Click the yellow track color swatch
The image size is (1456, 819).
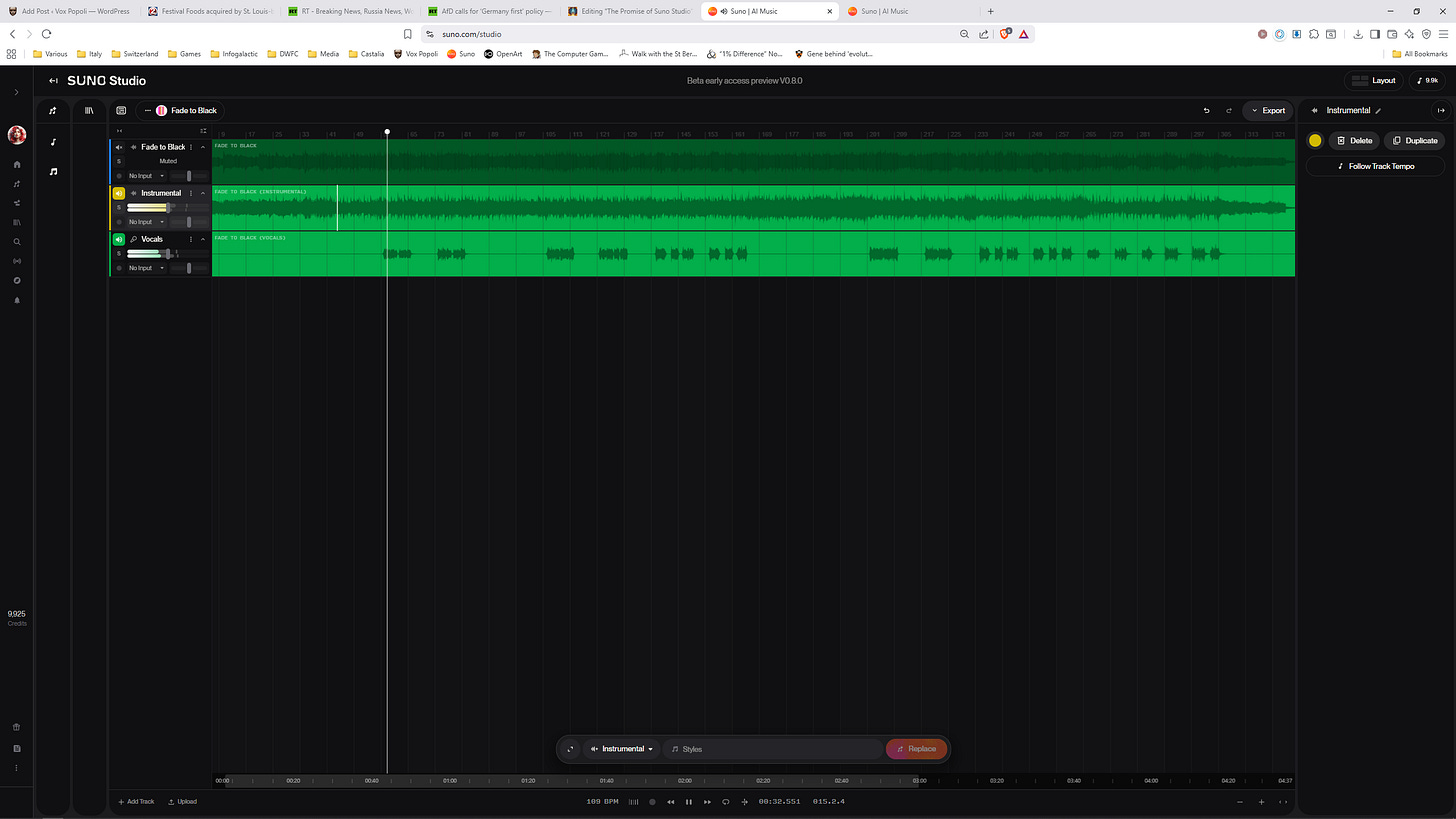point(1315,141)
